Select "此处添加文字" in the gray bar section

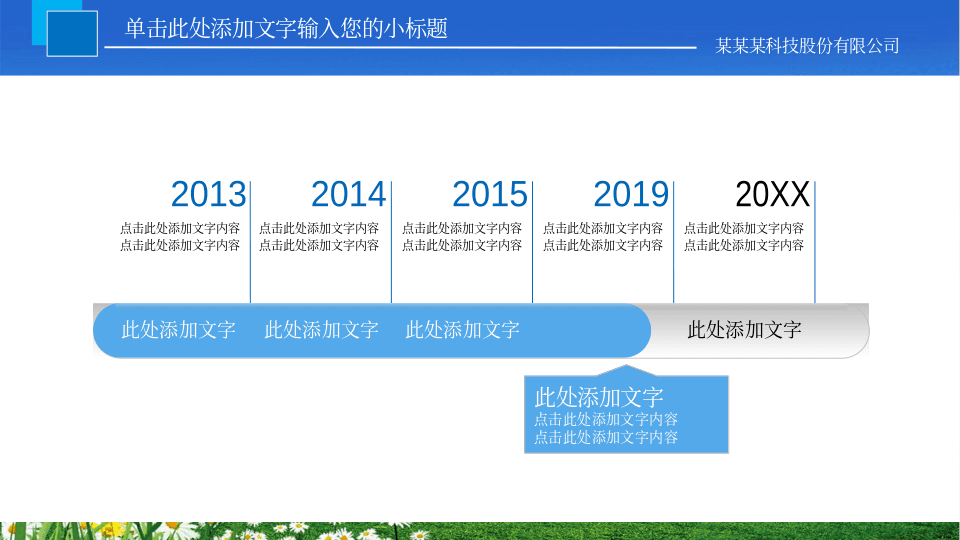[x=744, y=330]
